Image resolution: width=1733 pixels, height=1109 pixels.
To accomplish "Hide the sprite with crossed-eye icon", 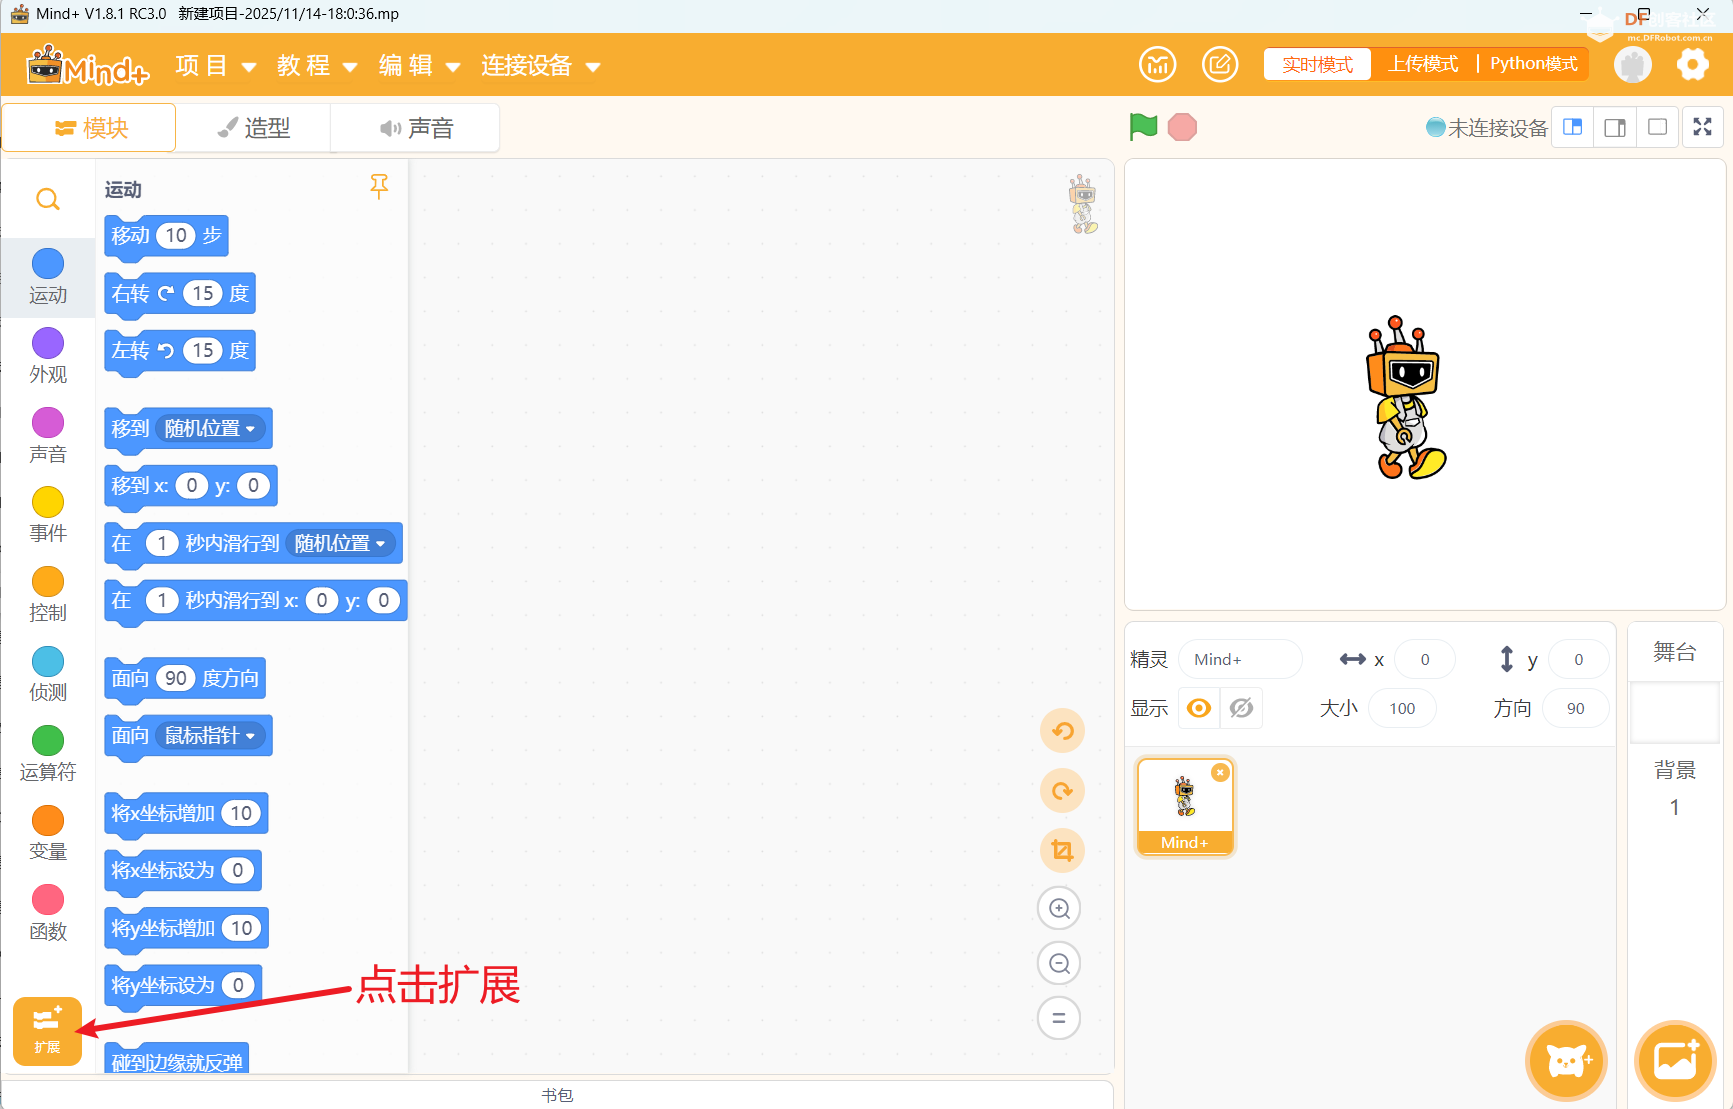I will coord(1241,708).
